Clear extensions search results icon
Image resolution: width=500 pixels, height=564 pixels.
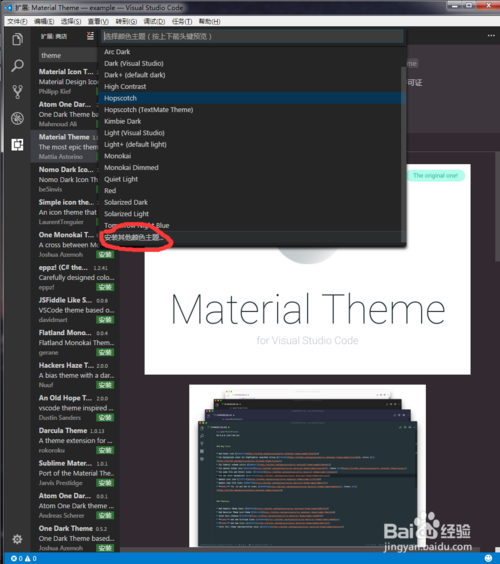point(90,36)
